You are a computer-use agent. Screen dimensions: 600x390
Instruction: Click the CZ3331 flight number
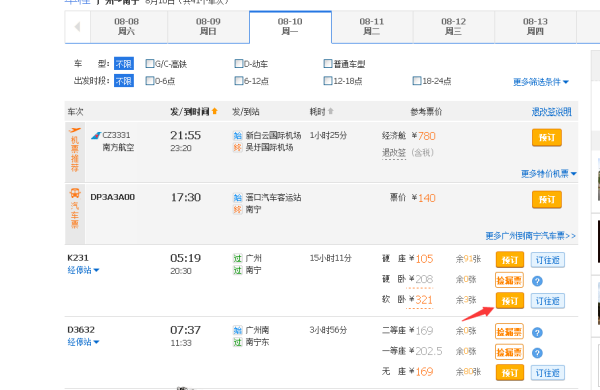[x=116, y=135]
